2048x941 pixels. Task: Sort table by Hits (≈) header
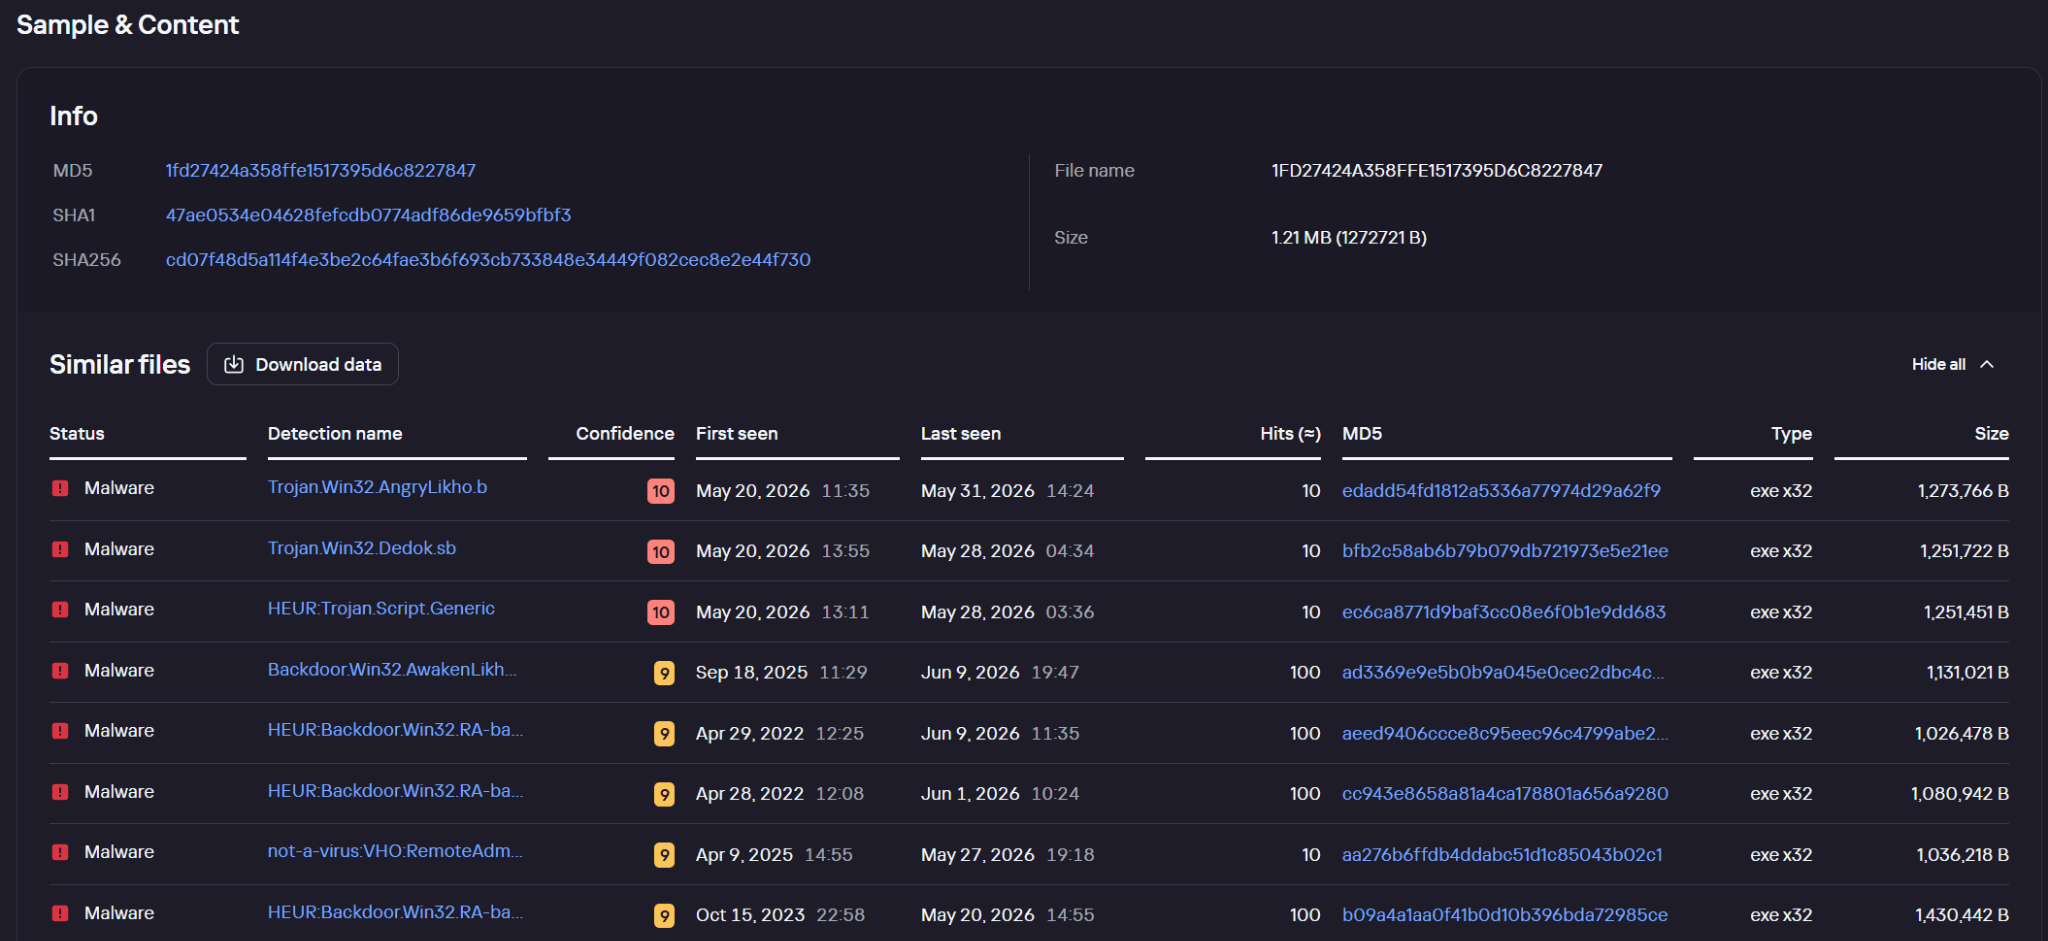point(1290,433)
